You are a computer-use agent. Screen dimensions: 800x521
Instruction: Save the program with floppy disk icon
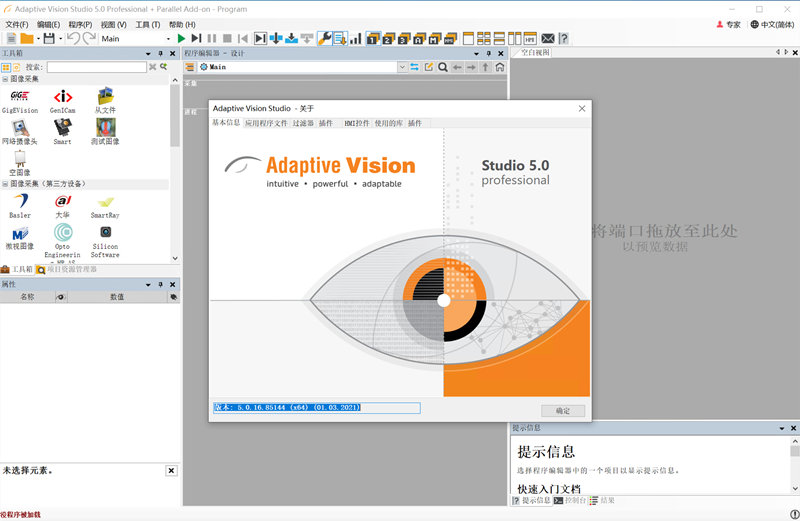coord(49,38)
